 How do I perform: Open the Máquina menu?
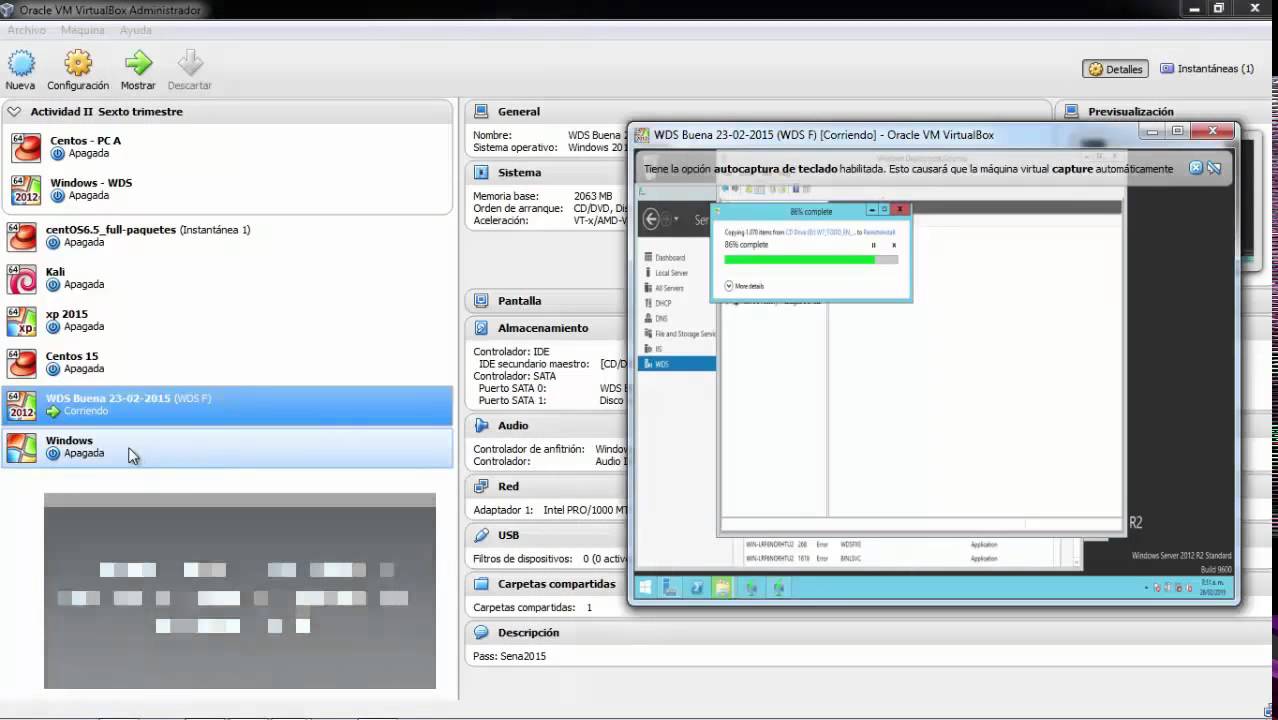pyautogui.click(x=83, y=30)
